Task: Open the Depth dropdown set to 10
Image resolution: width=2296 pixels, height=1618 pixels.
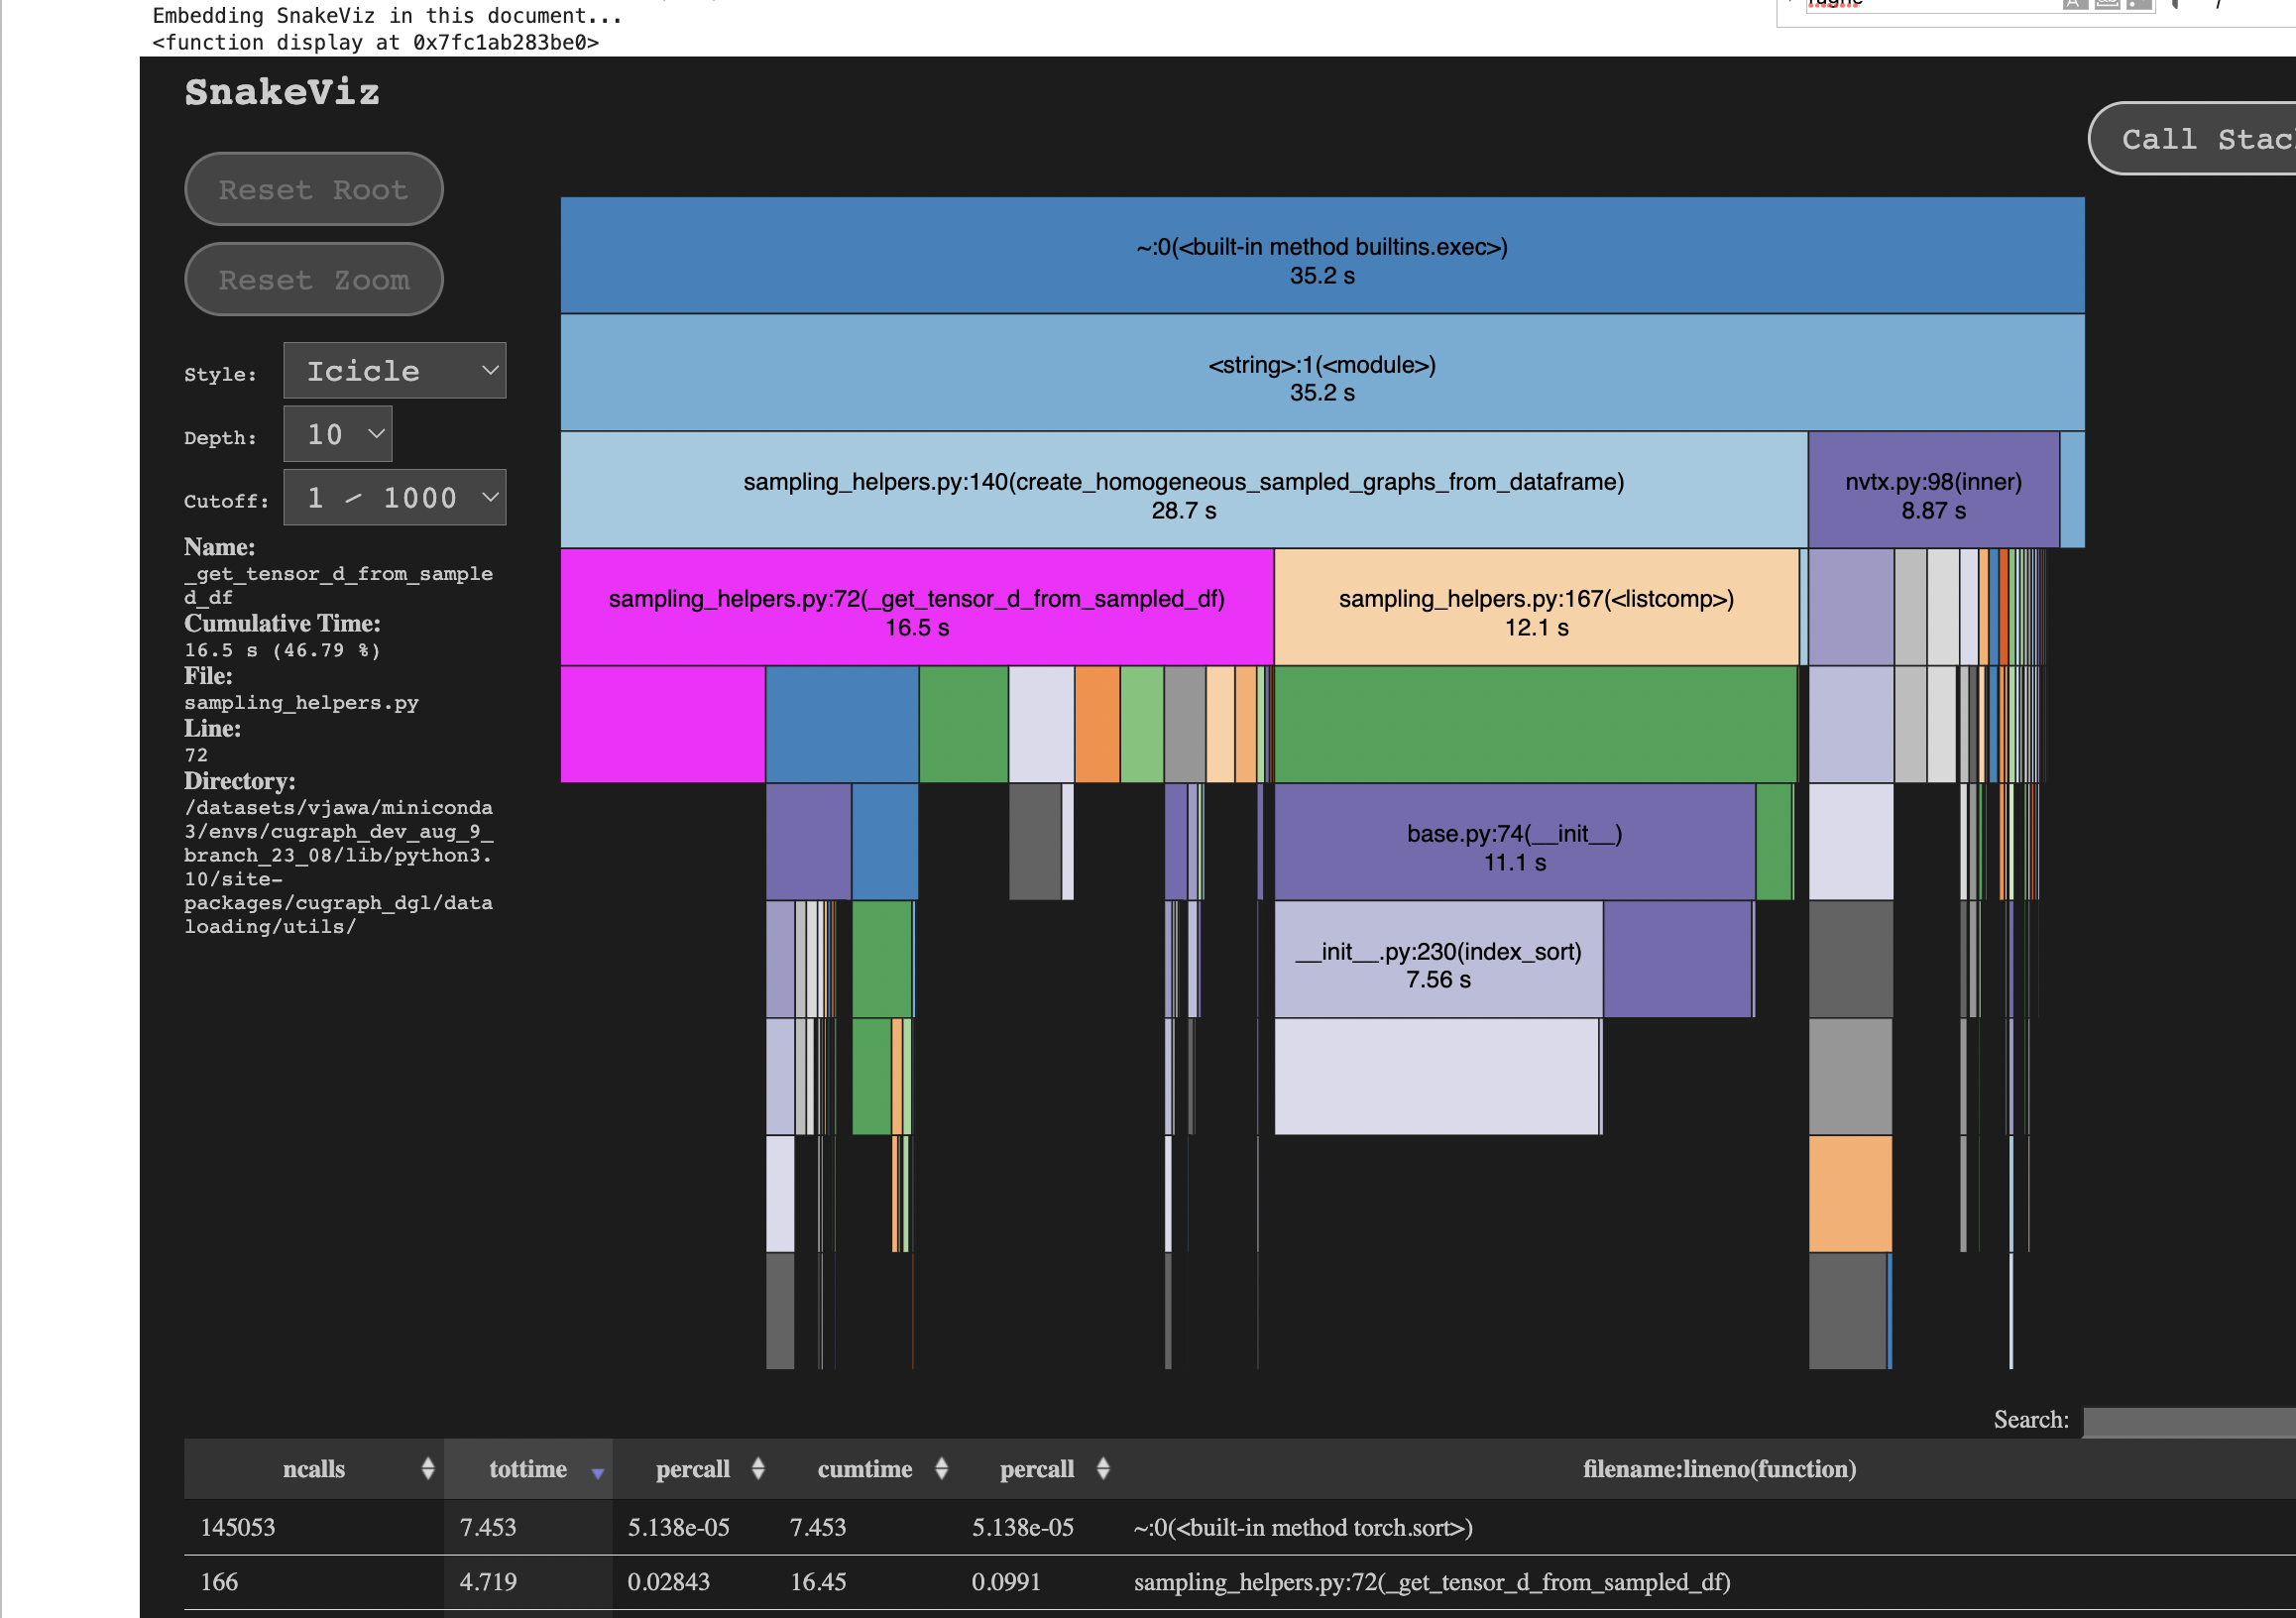Action: [337, 434]
